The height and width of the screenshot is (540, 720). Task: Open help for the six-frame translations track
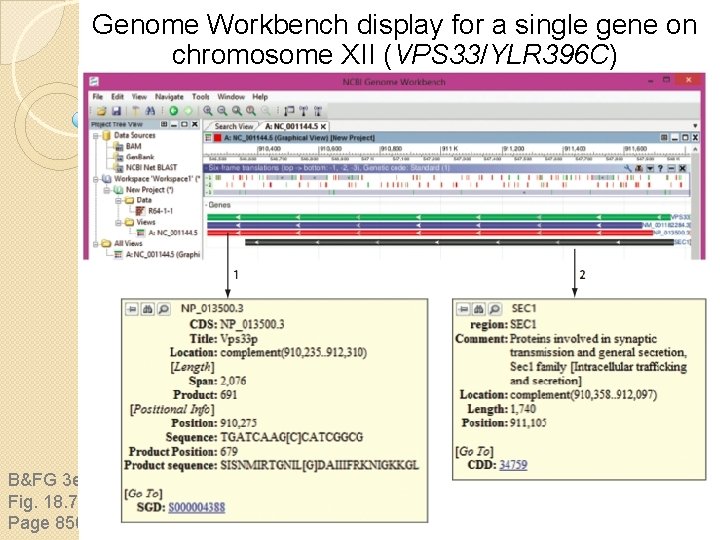click(660, 169)
